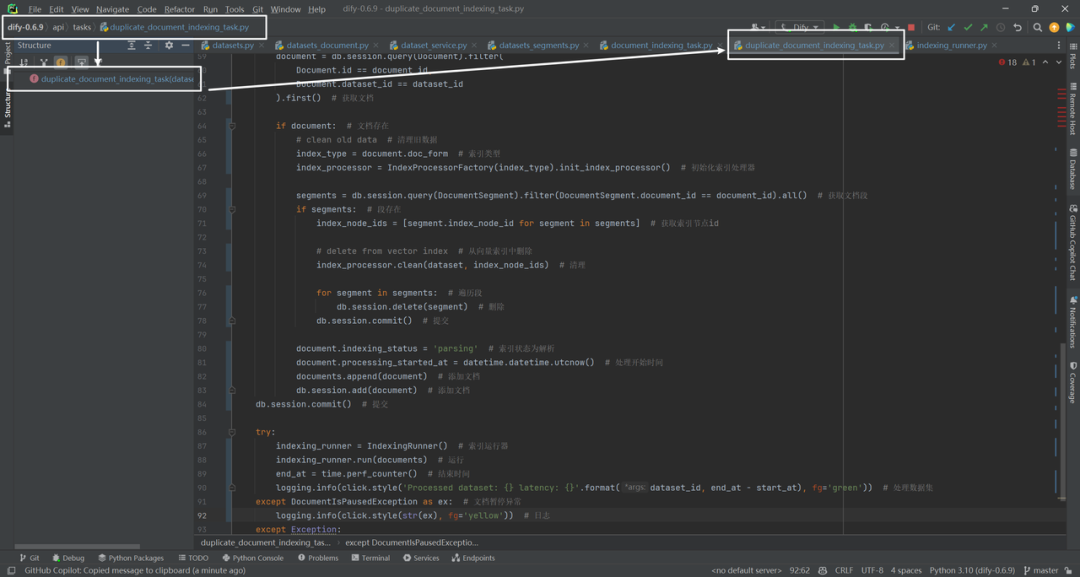Open the Dify run configuration dropdown
This screenshot has width=1080, height=577.
click(799, 28)
